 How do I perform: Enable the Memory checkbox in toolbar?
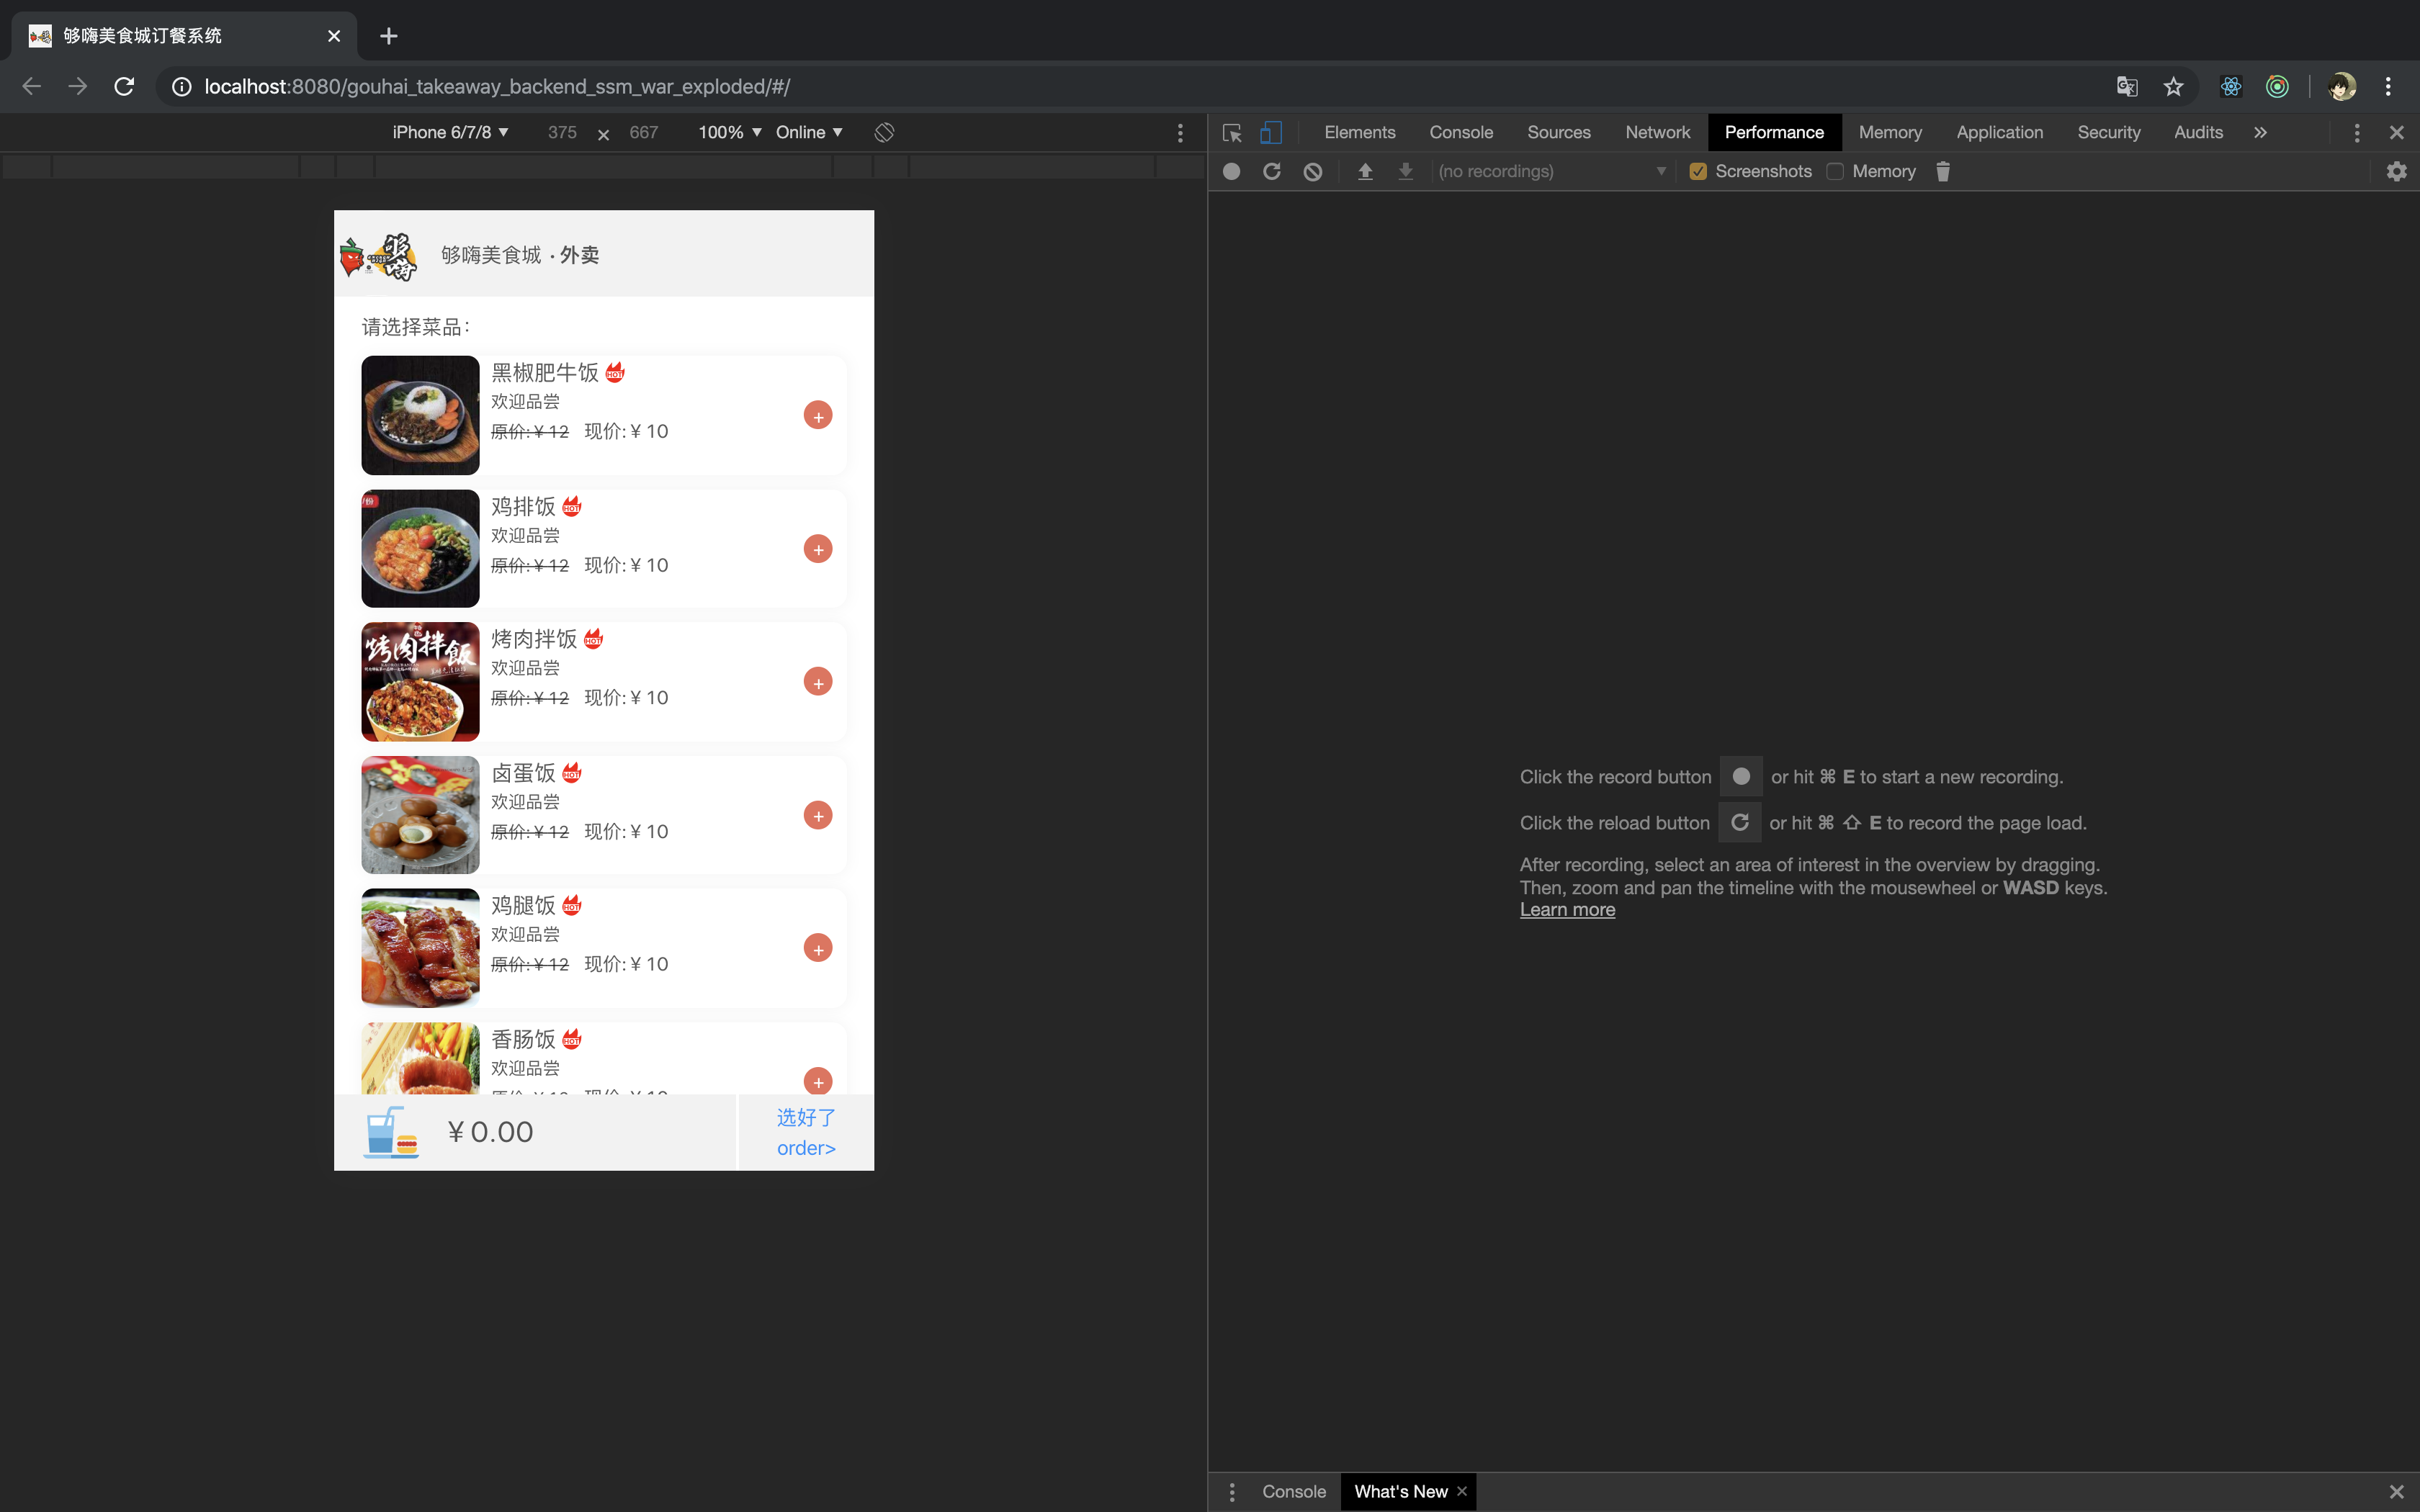(1835, 172)
